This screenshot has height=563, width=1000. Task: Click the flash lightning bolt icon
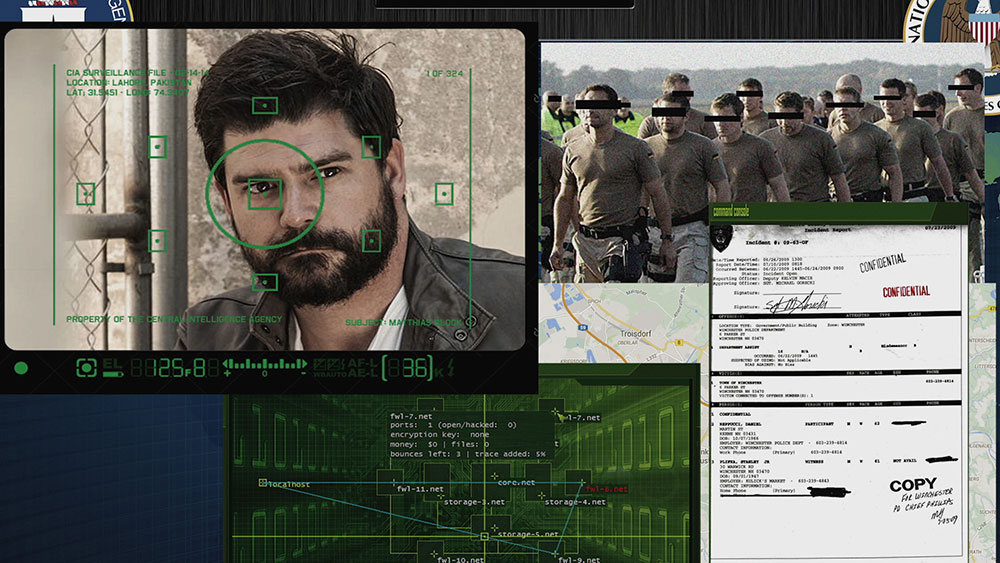pyautogui.click(x=451, y=367)
